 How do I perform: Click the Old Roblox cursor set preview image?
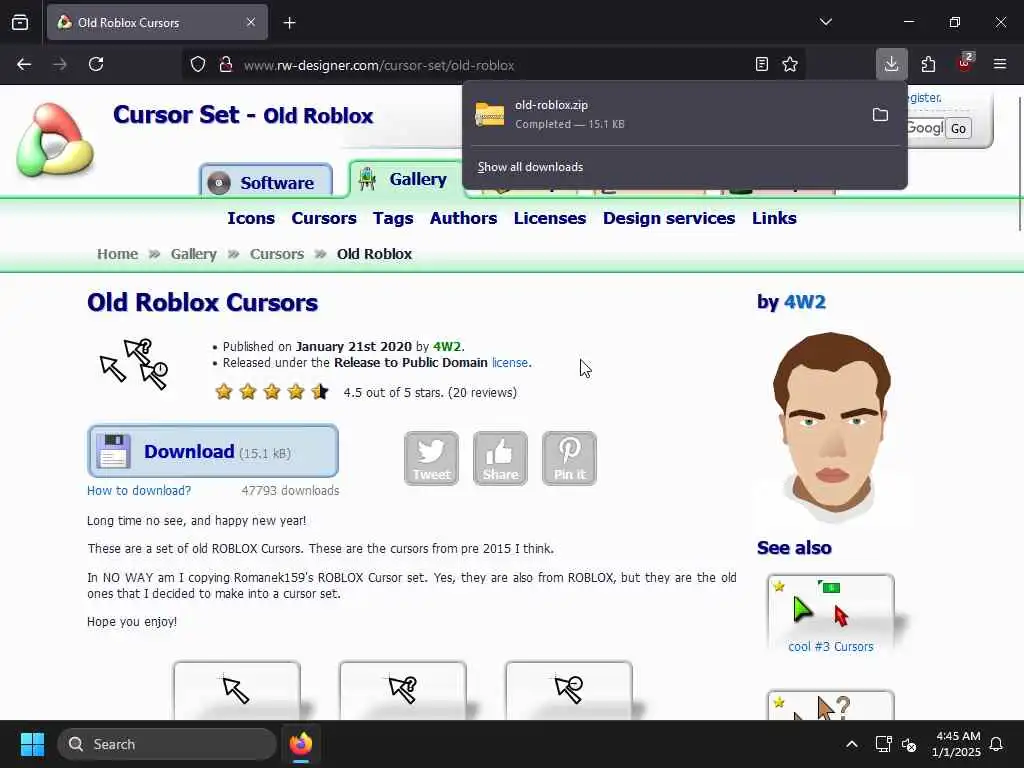(x=134, y=364)
